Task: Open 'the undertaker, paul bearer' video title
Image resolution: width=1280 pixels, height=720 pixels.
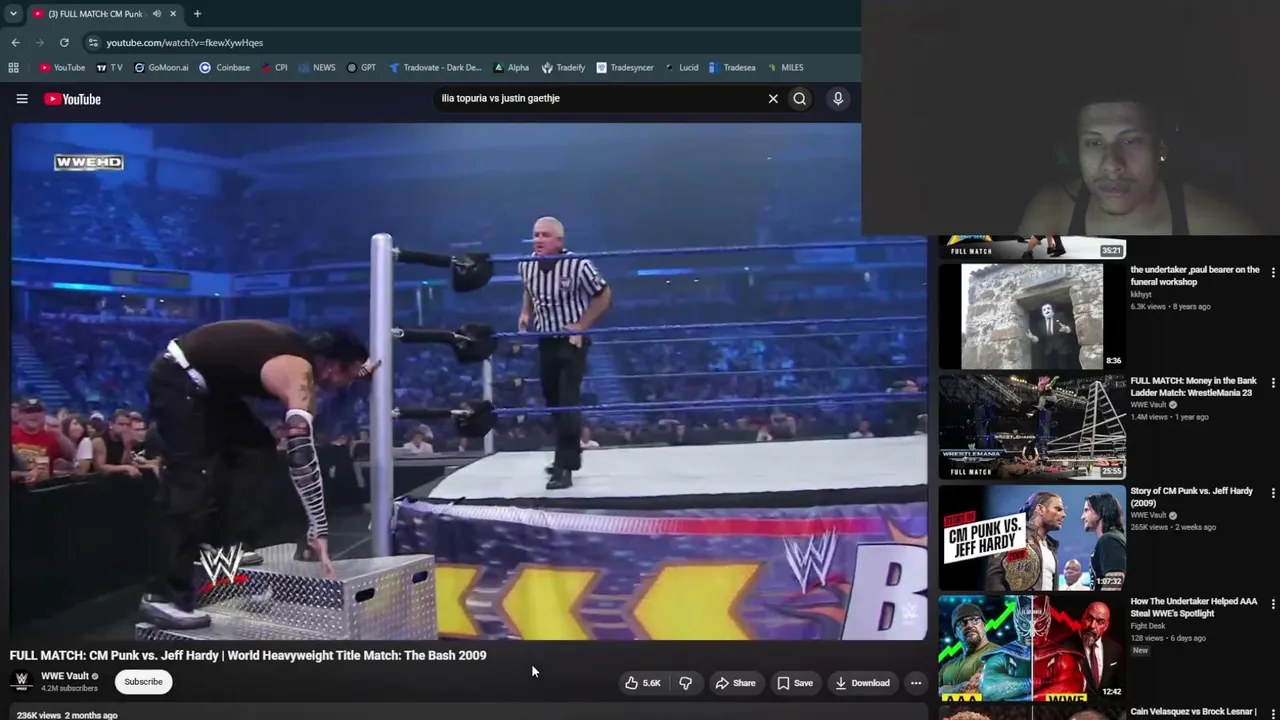Action: (x=1195, y=276)
